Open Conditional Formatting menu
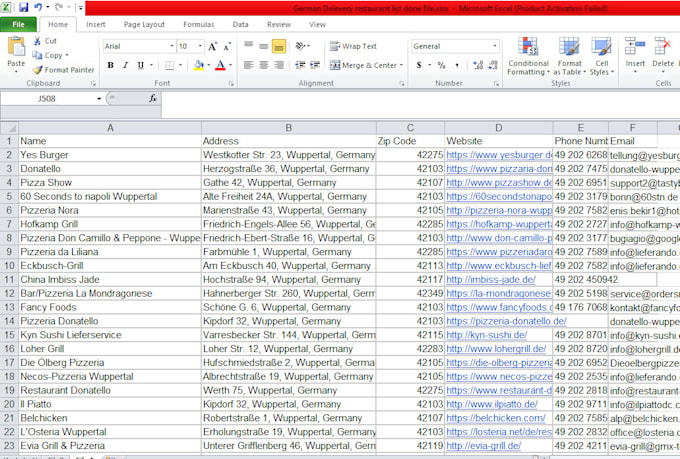 (x=528, y=56)
